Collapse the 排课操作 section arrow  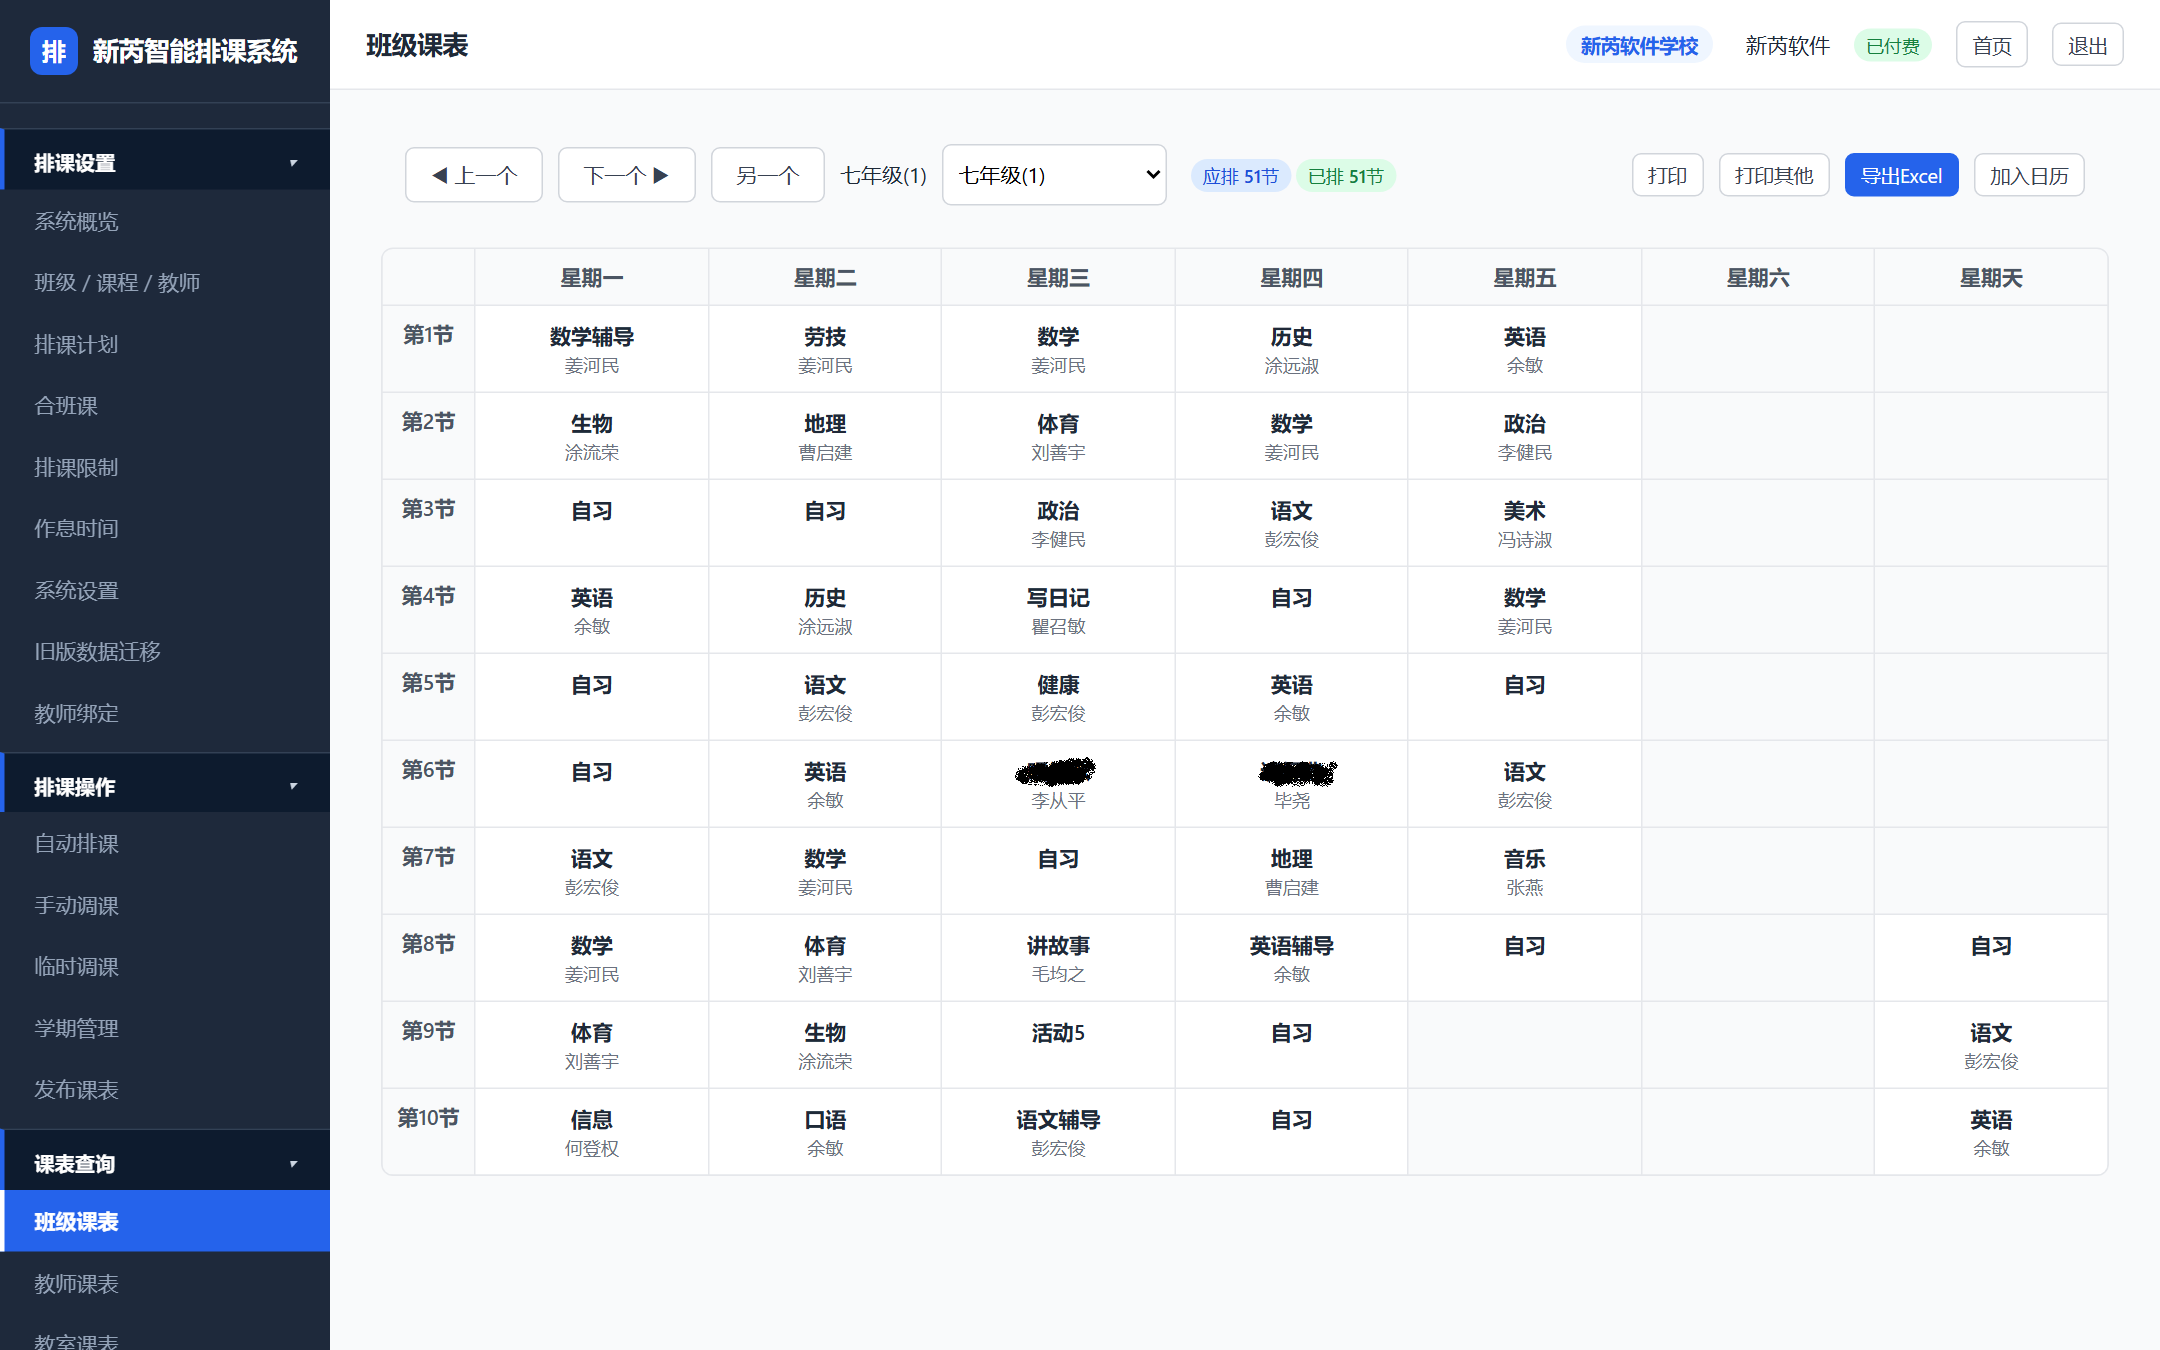point(293,787)
